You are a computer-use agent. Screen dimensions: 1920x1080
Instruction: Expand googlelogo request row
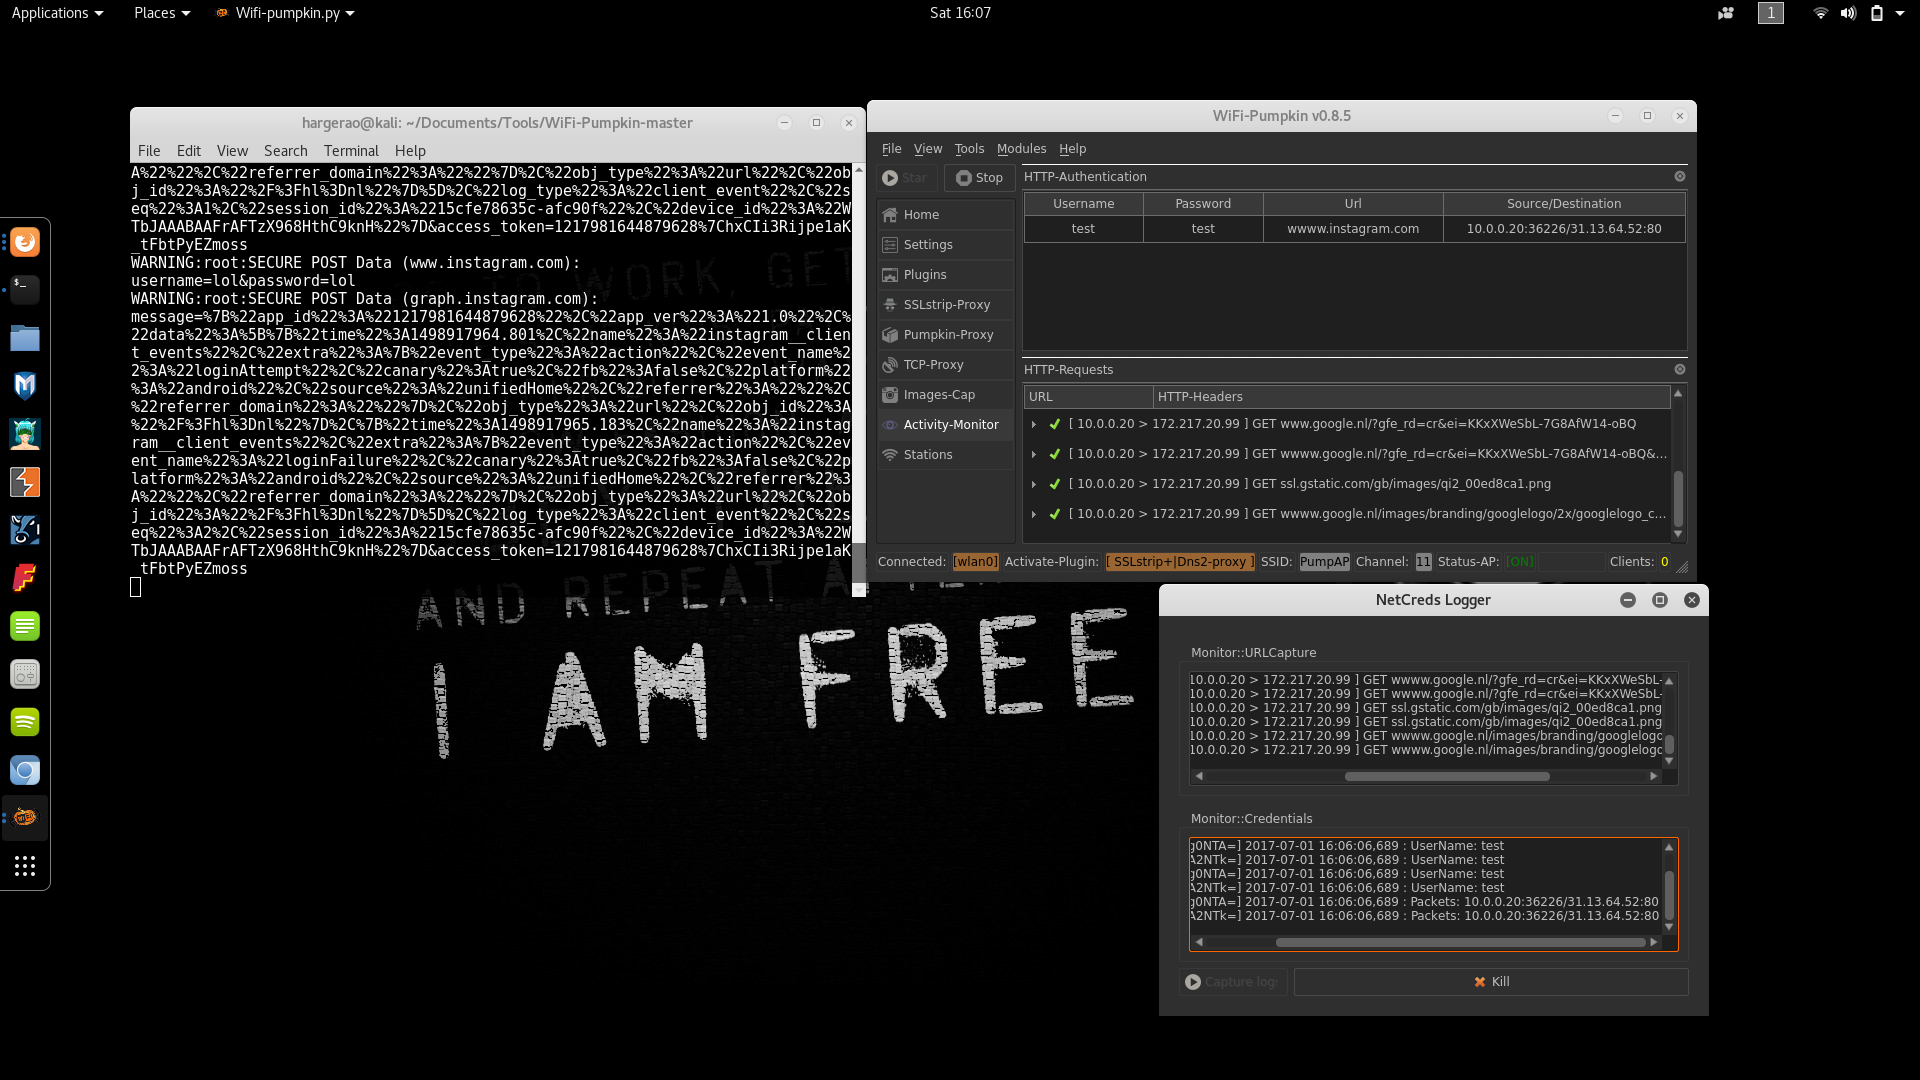(1034, 515)
